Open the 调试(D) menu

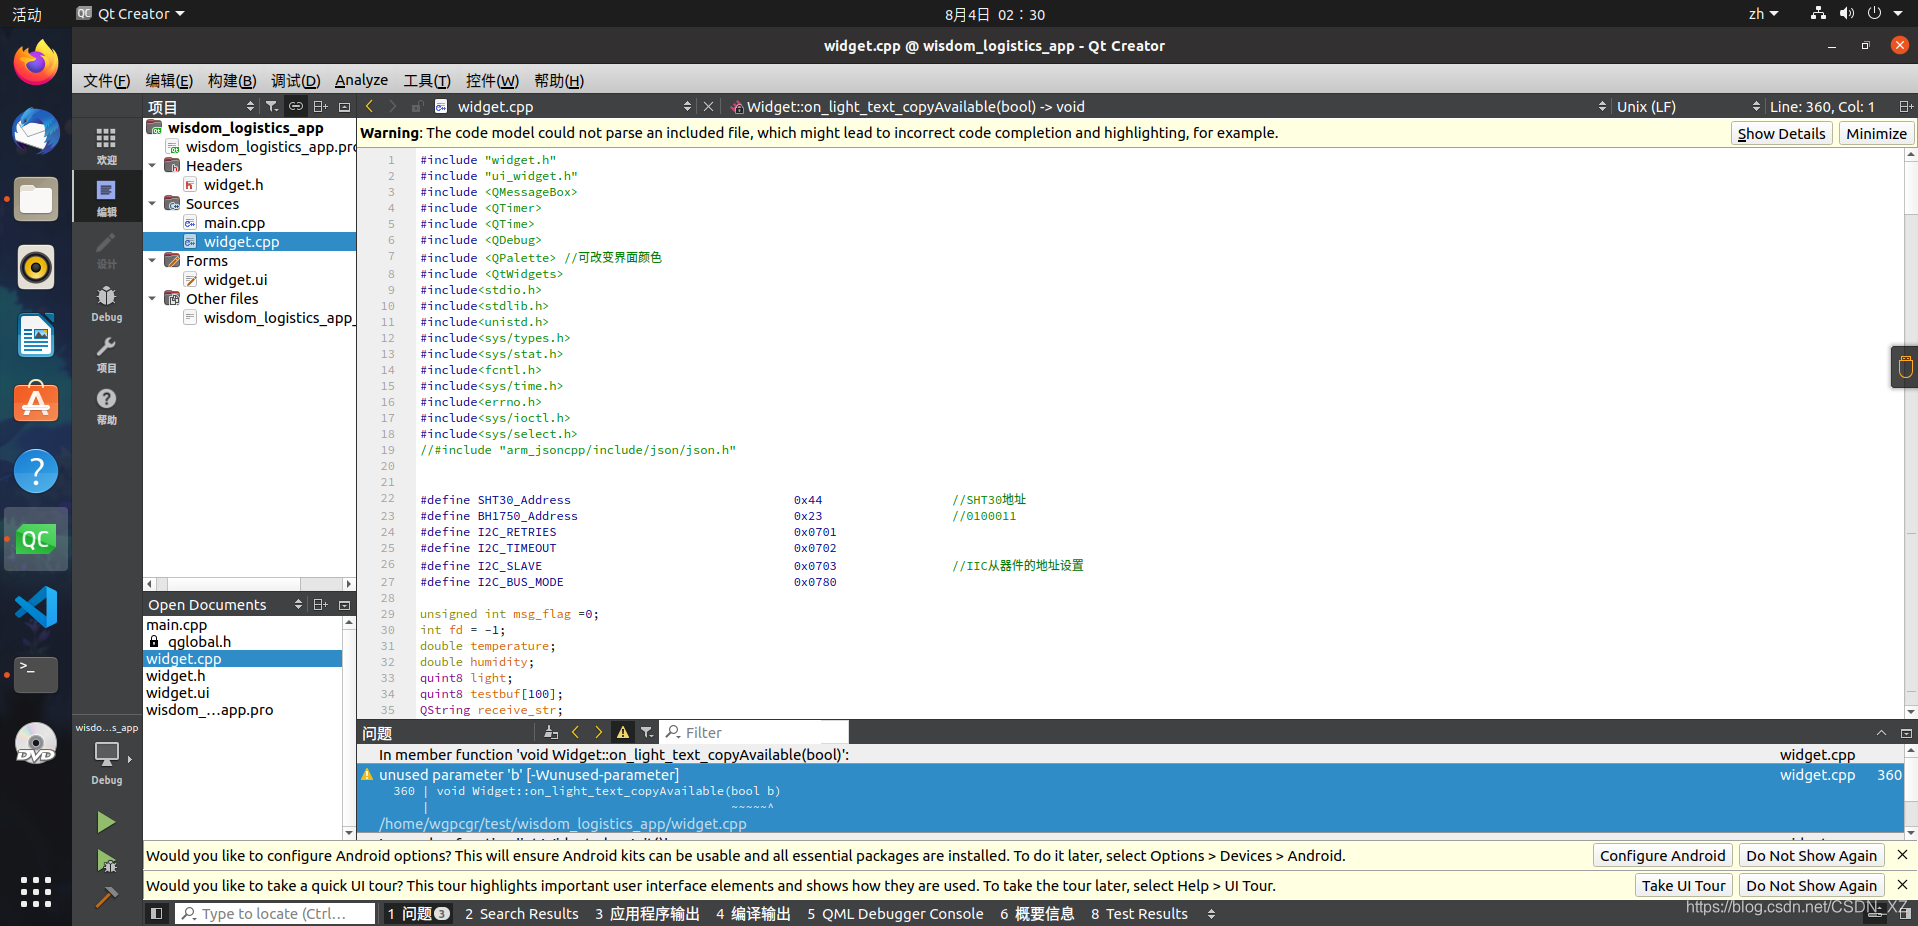point(296,80)
